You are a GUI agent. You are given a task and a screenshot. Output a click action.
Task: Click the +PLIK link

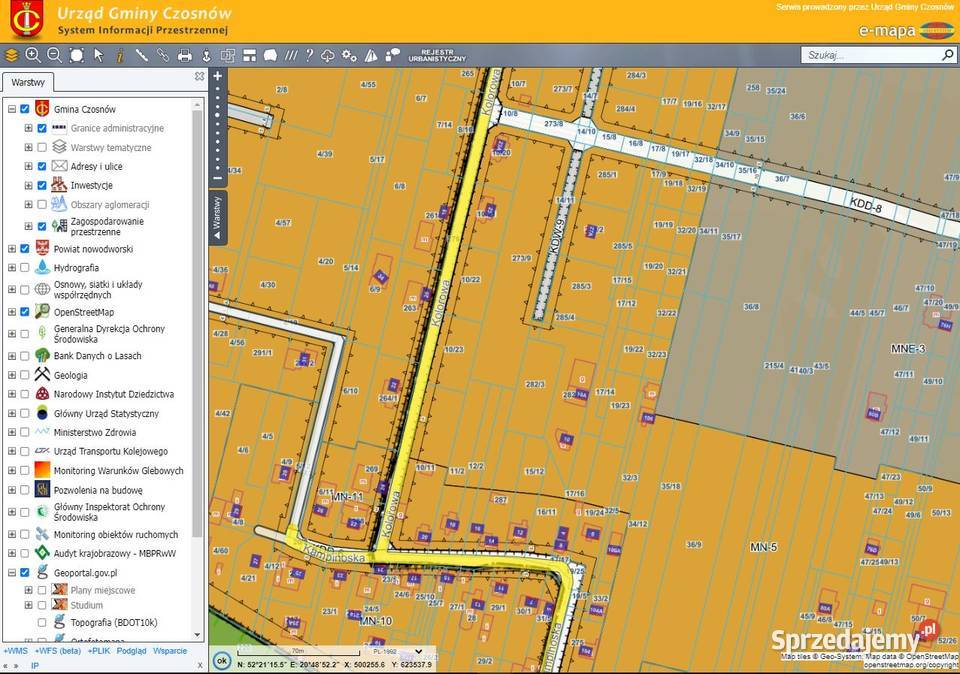point(99,651)
